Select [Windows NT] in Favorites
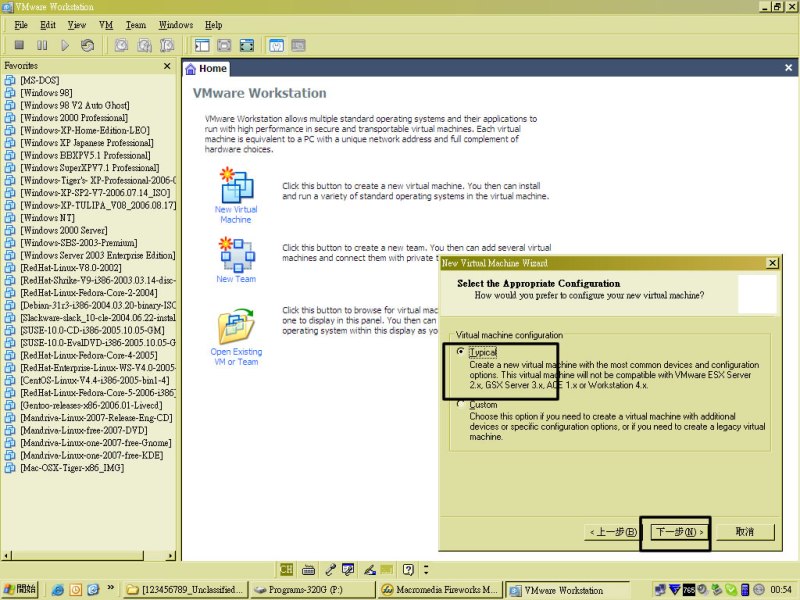The width and height of the screenshot is (800, 600). click(x=47, y=218)
